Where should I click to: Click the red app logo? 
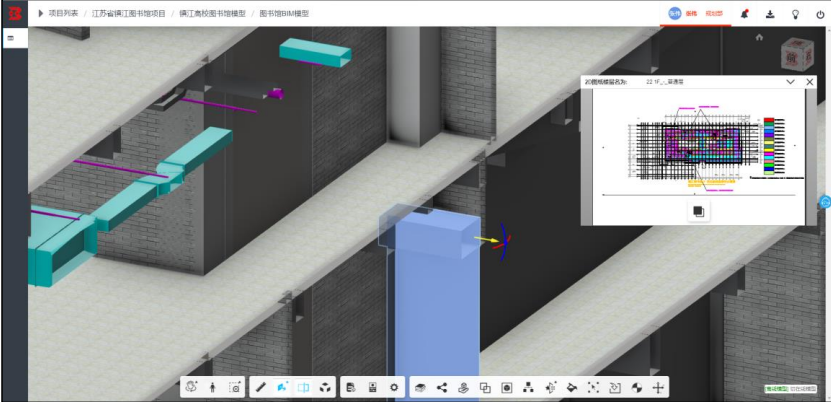coord(14,13)
